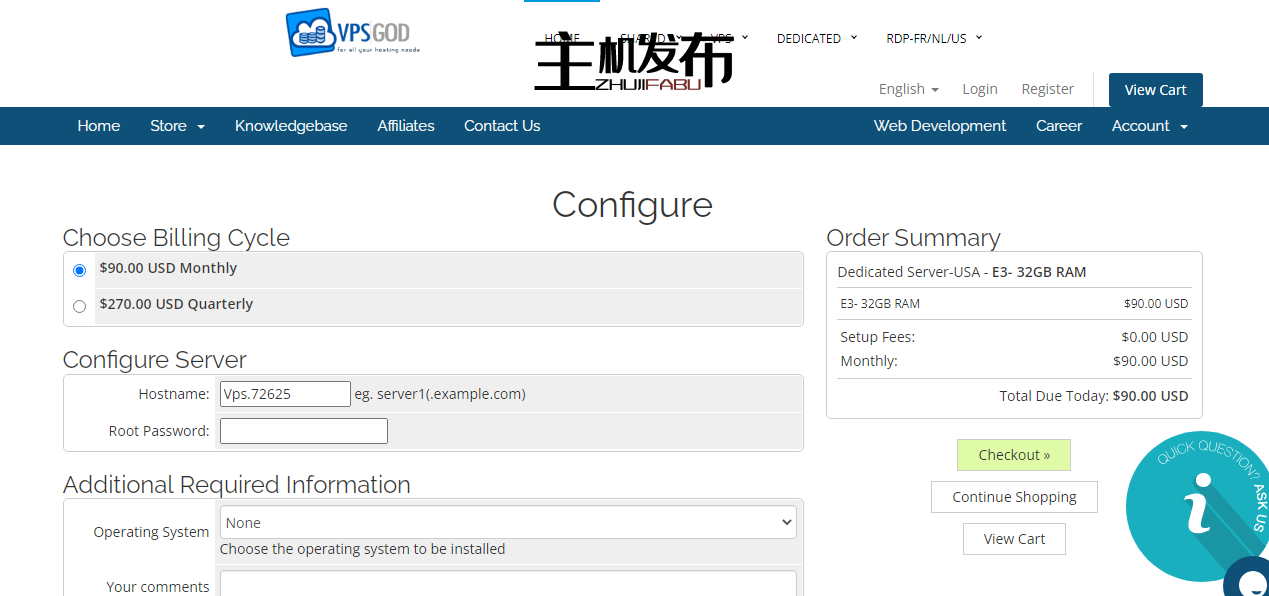This screenshot has width=1269, height=596.
Task: Click the Continue Shopping button
Action: (x=1014, y=497)
